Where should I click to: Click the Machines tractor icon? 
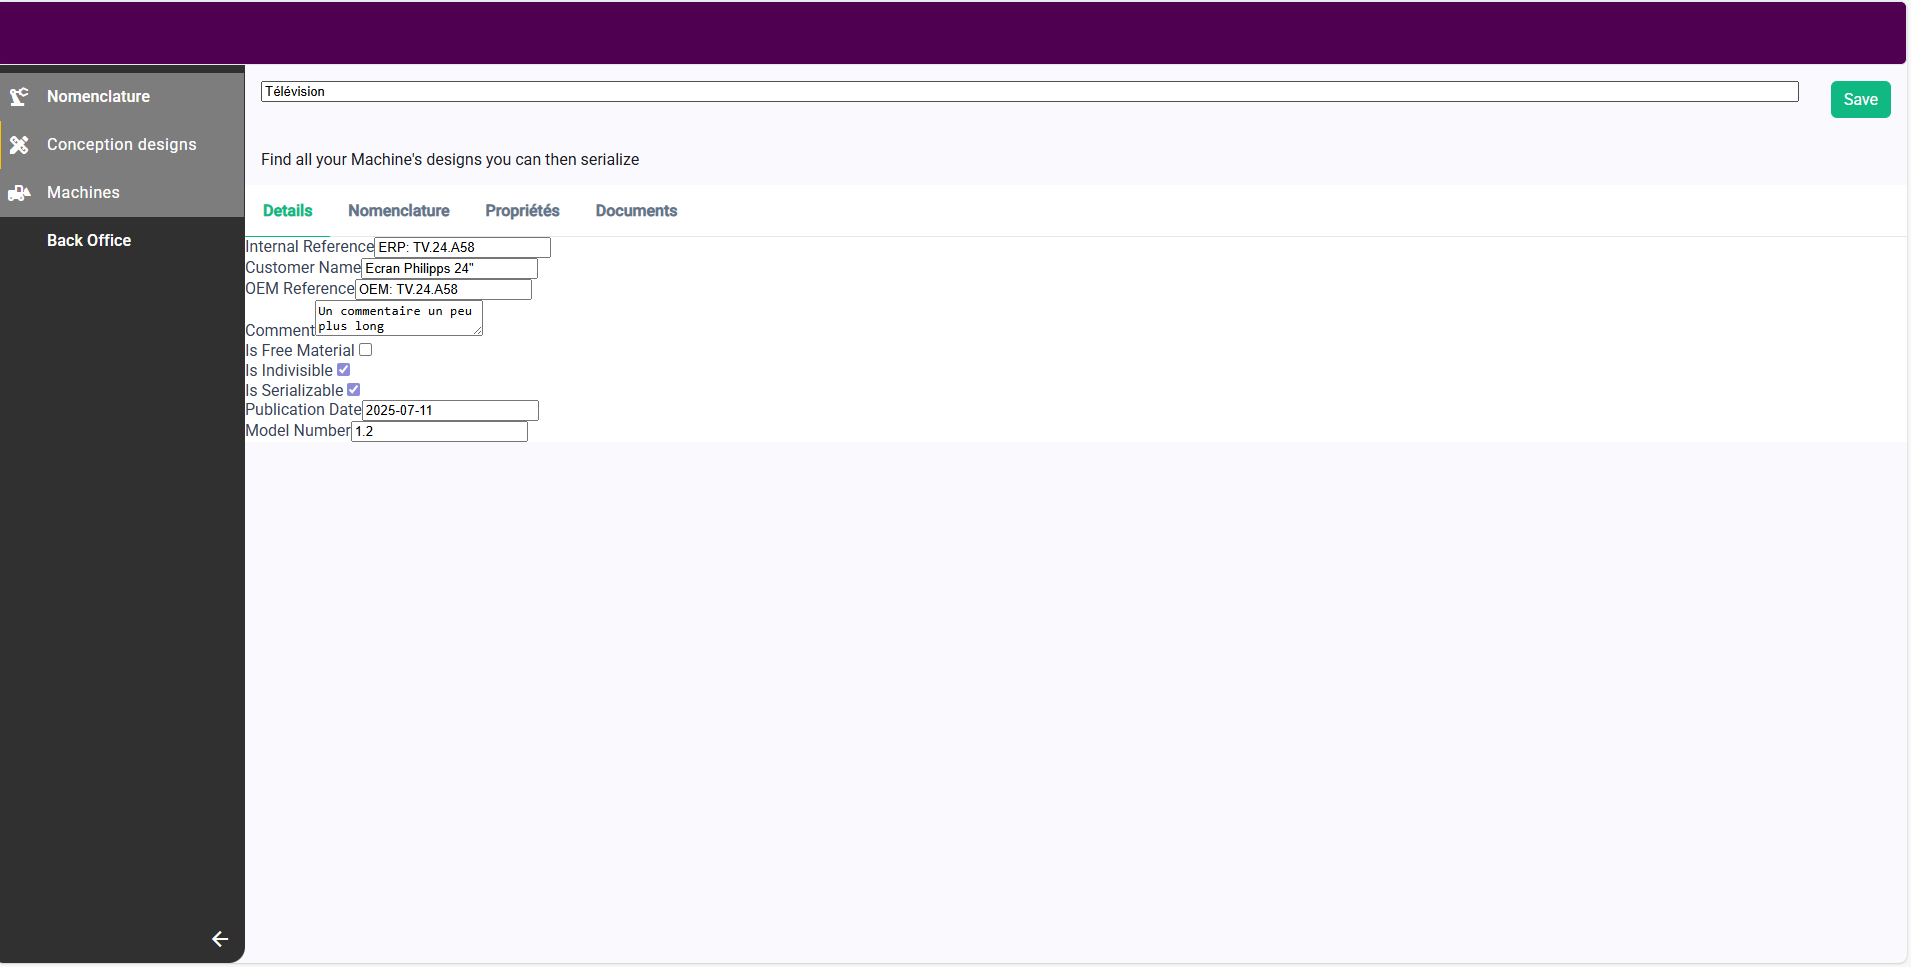tap(19, 193)
